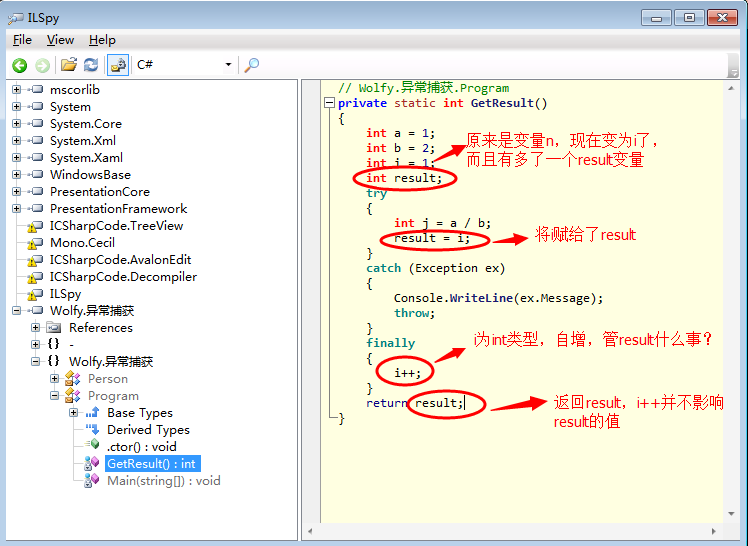Click the Forward navigation arrow
This screenshot has height=546, width=748.
[42, 65]
